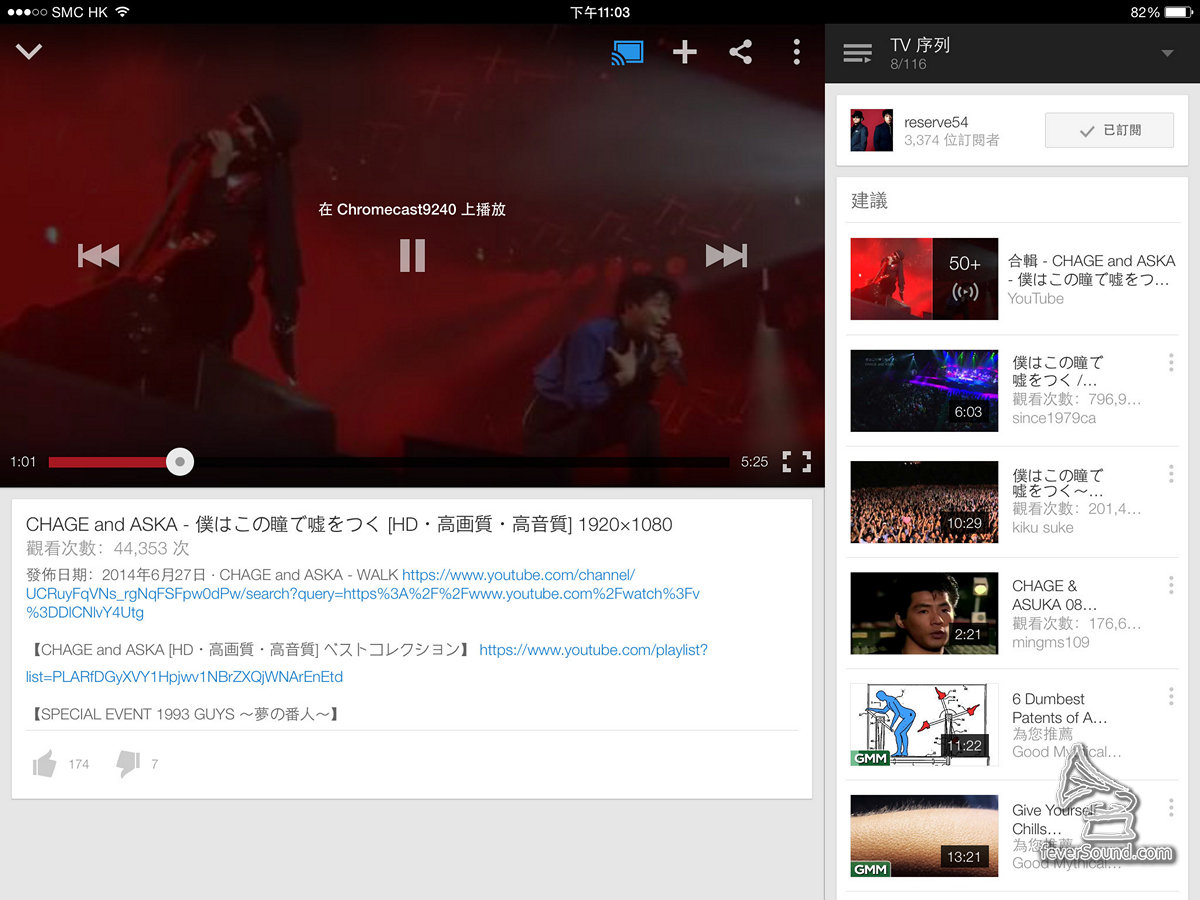This screenshot has width=1200, height=900.
Task: Open the TV queue list icon
Action: point(857,54)
